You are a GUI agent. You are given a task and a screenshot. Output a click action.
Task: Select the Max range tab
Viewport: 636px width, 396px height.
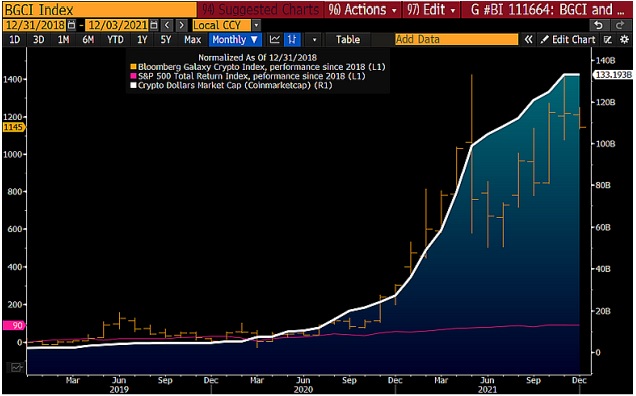[192, 39]
